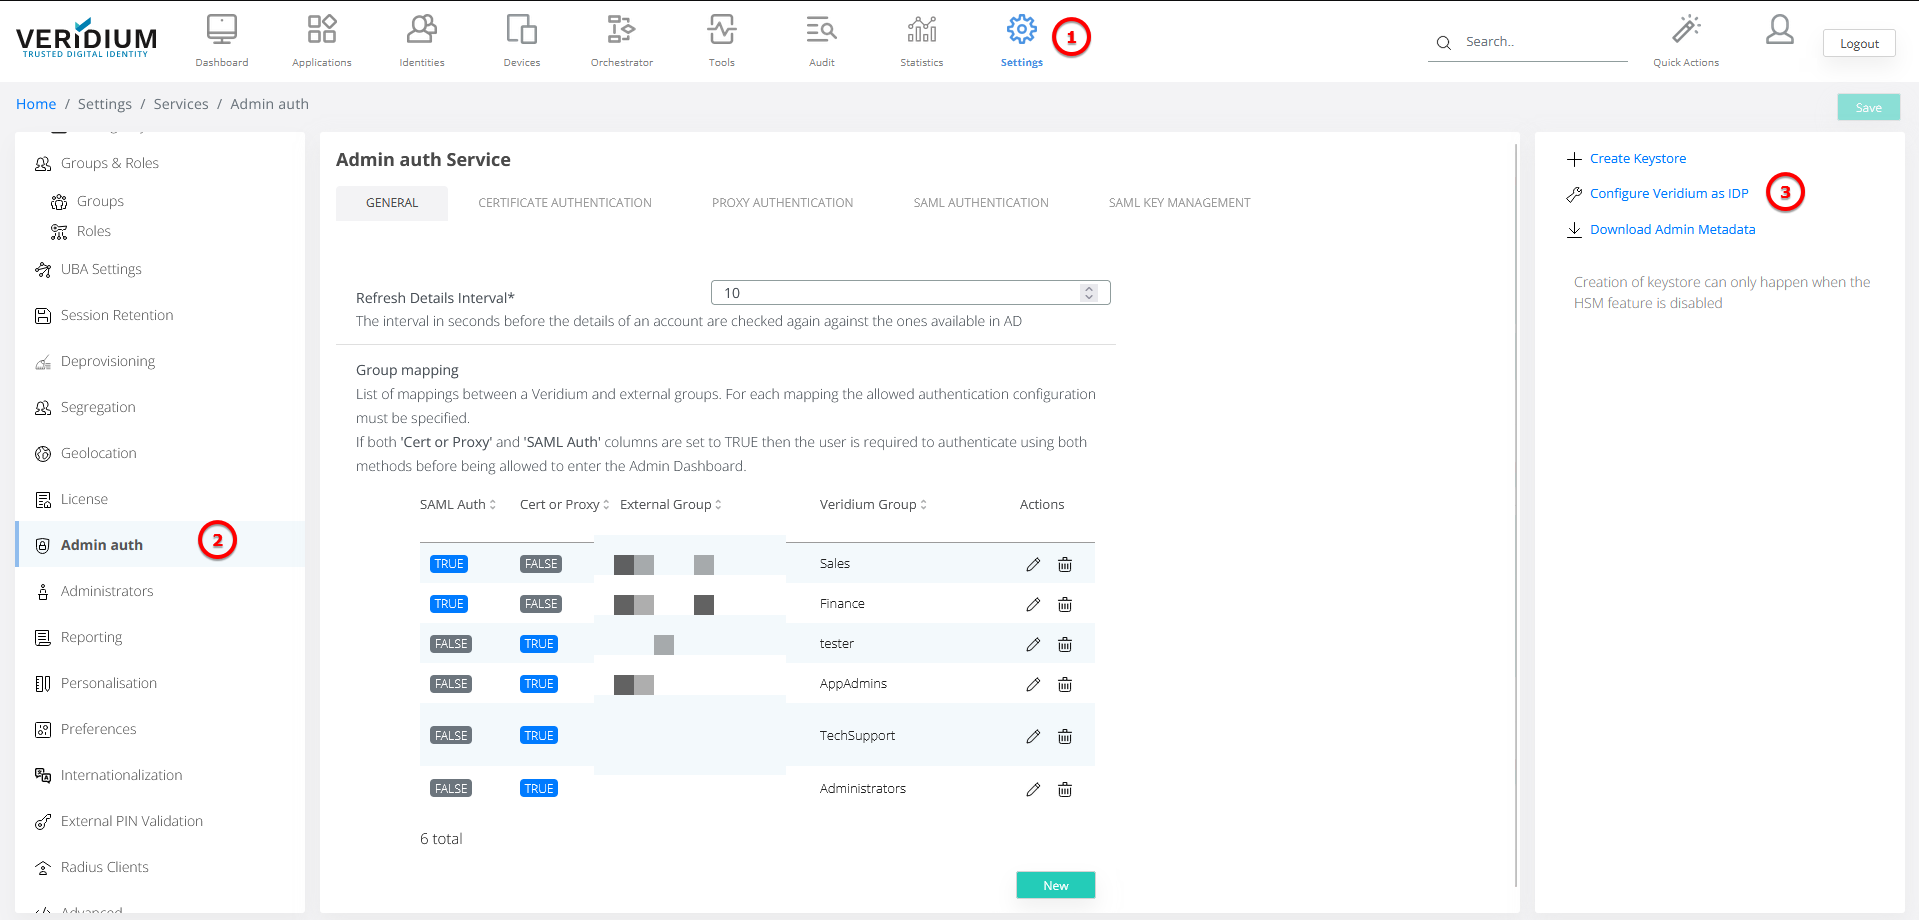Click the Download Admin Metadata link
Screen dimensions: 1919x920
1671,229
